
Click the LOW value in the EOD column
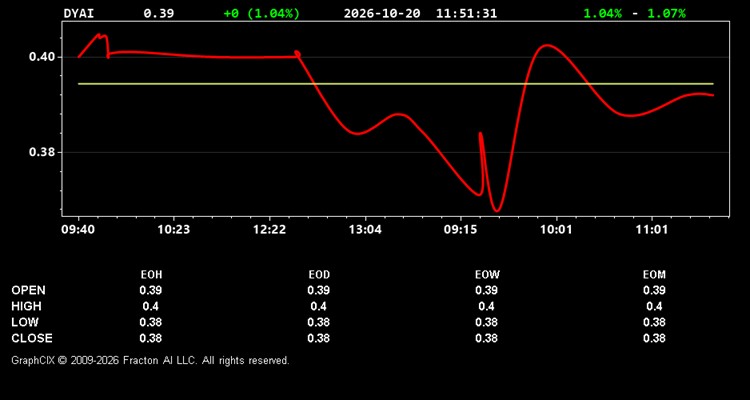(x=319, y=322)
